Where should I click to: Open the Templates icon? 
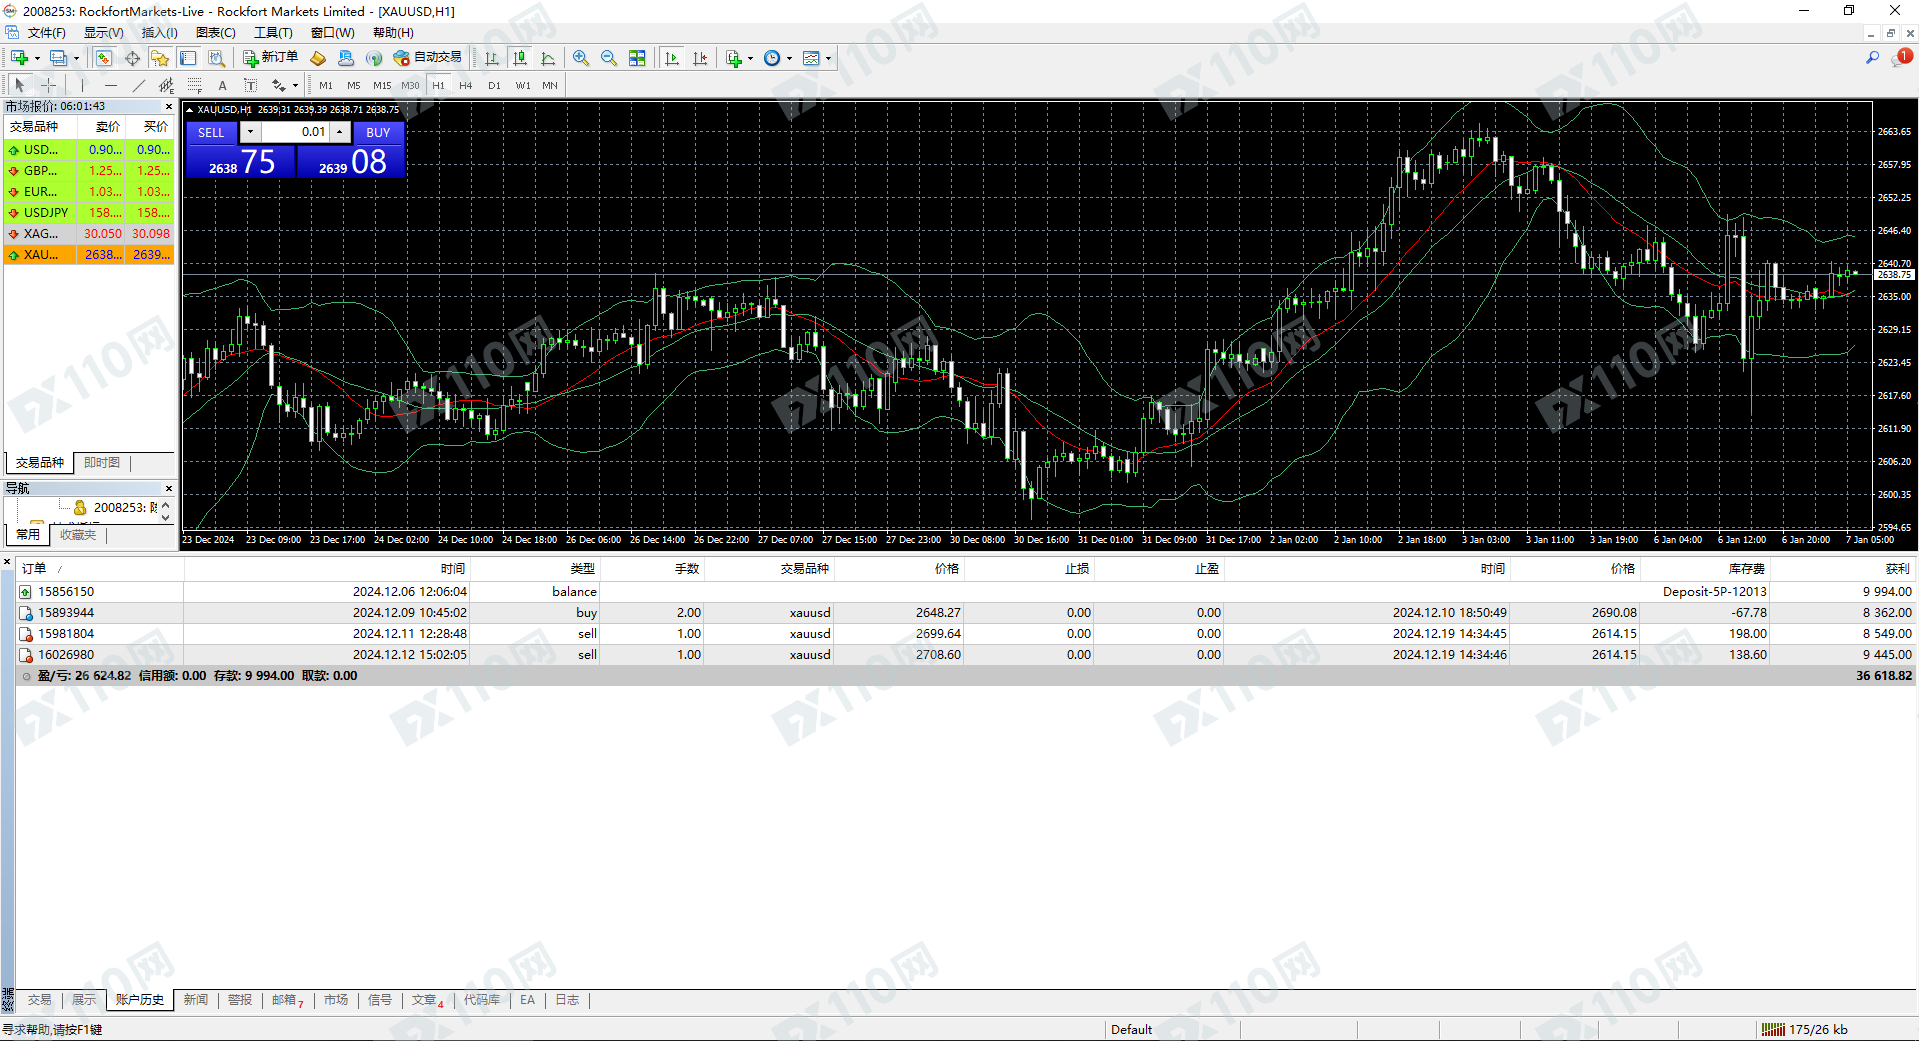811,58
